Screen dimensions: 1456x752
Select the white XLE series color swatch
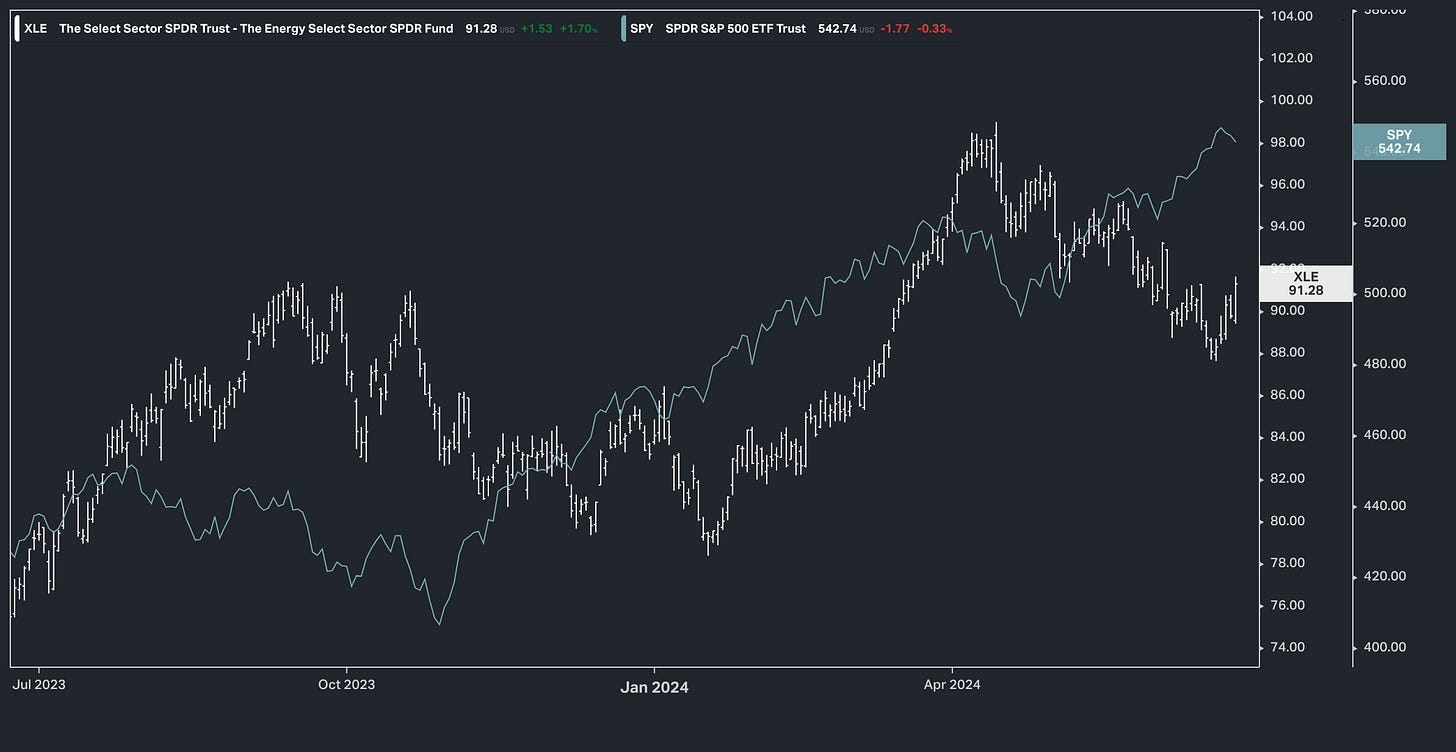pos(17,29)
